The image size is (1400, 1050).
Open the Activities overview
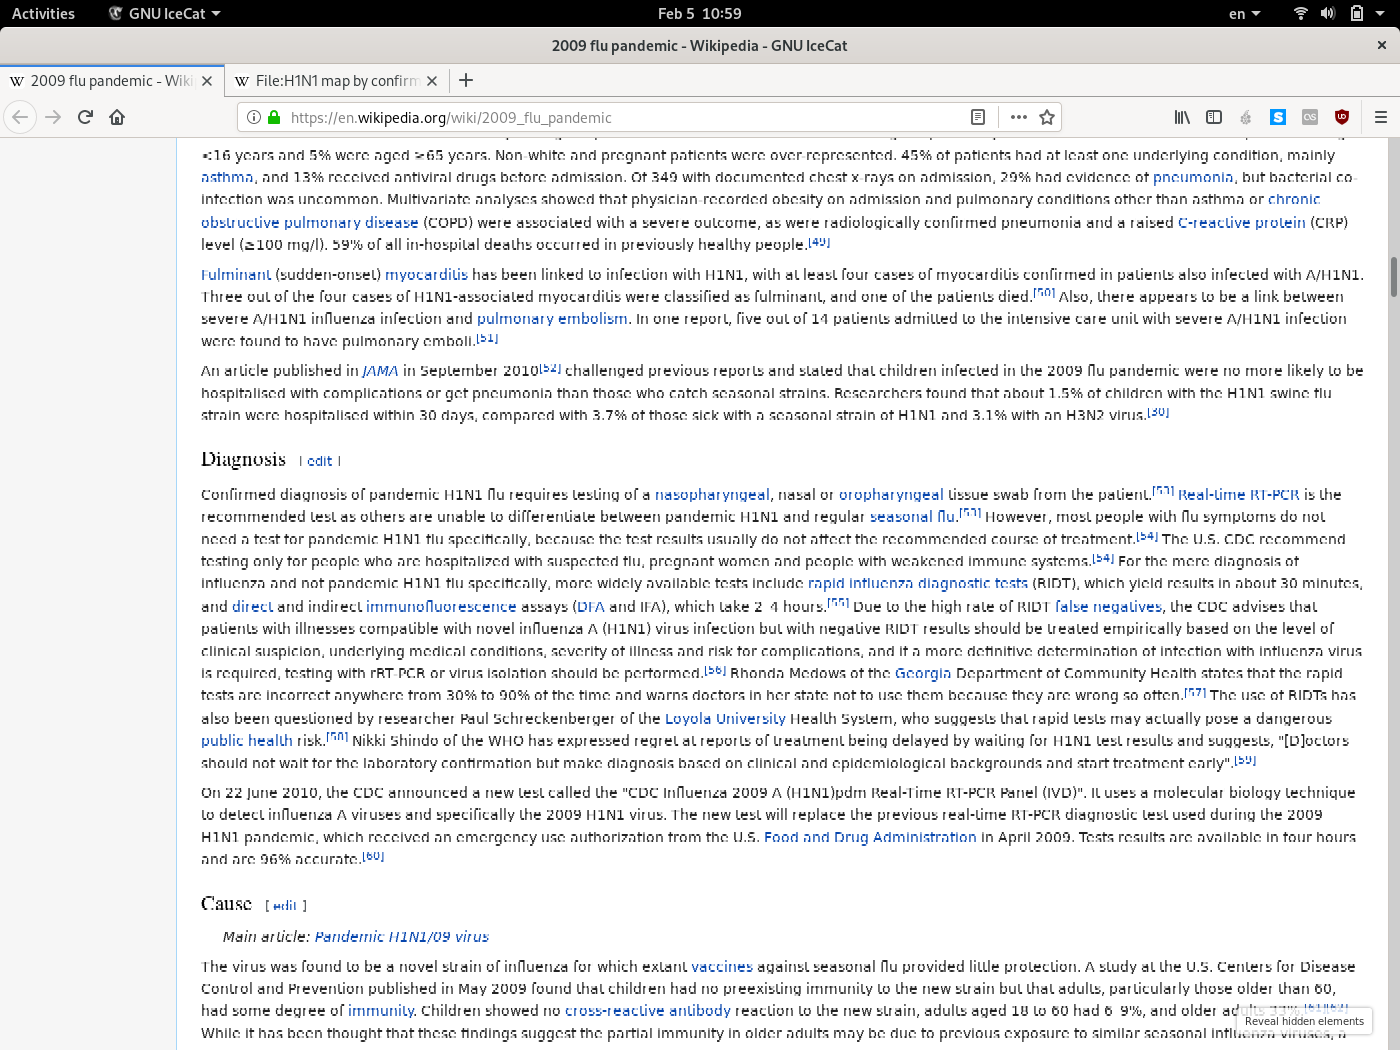(x=43, y=13)
